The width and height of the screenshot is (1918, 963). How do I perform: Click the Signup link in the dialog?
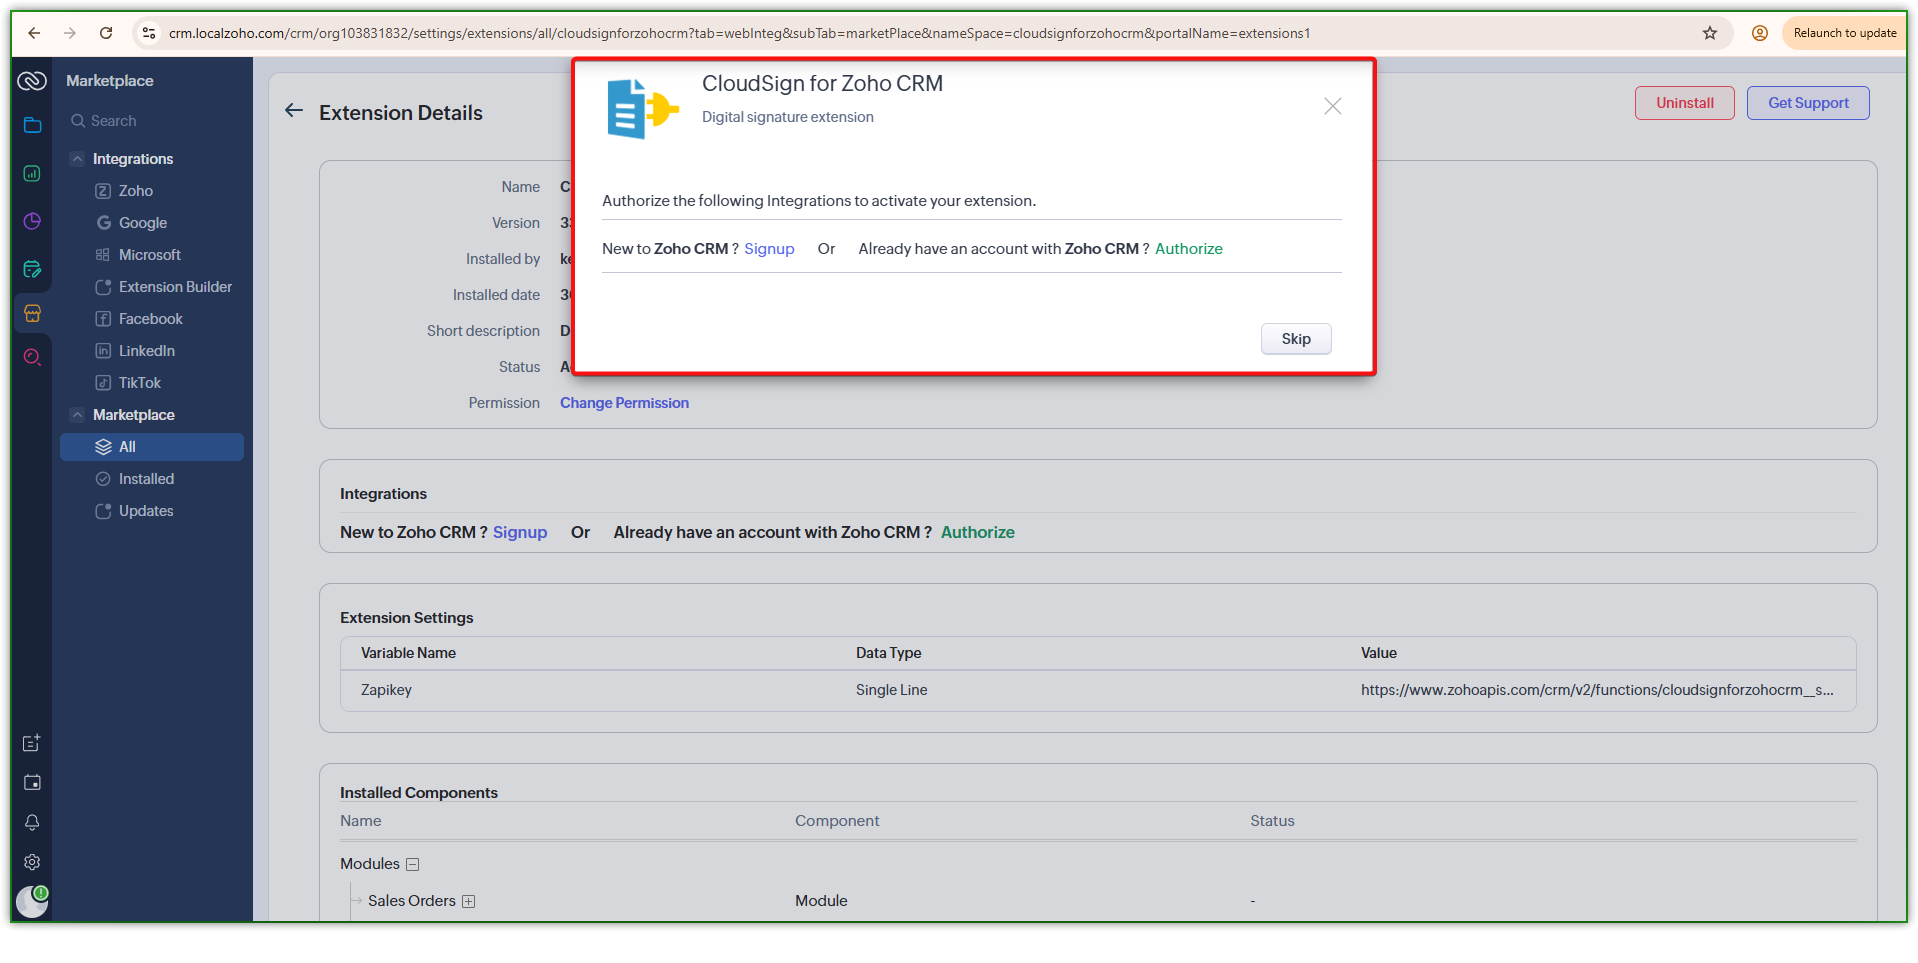769,249
